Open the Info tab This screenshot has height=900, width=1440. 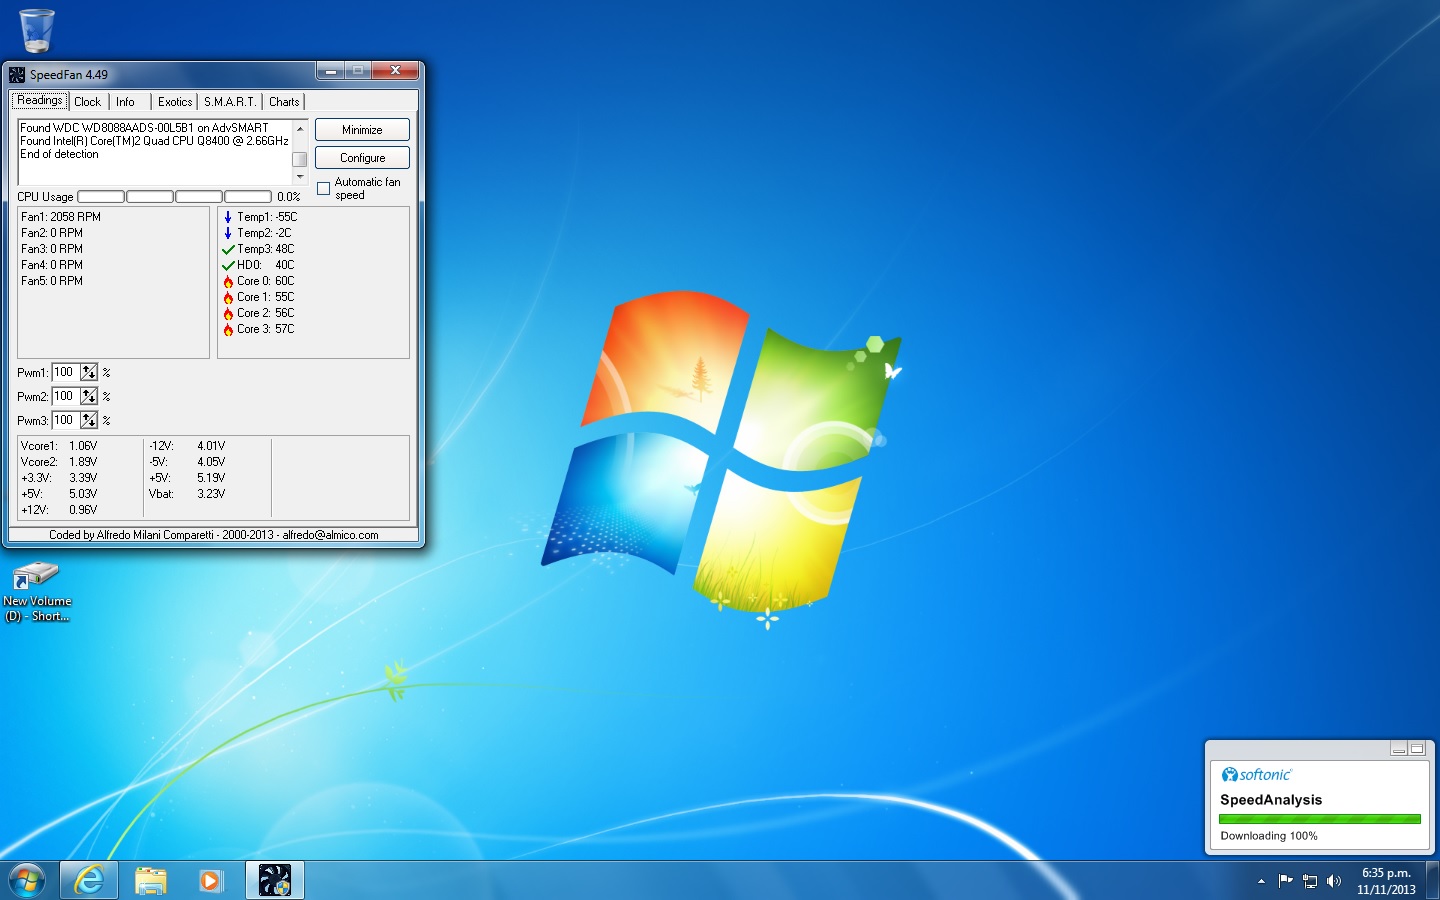125,102
